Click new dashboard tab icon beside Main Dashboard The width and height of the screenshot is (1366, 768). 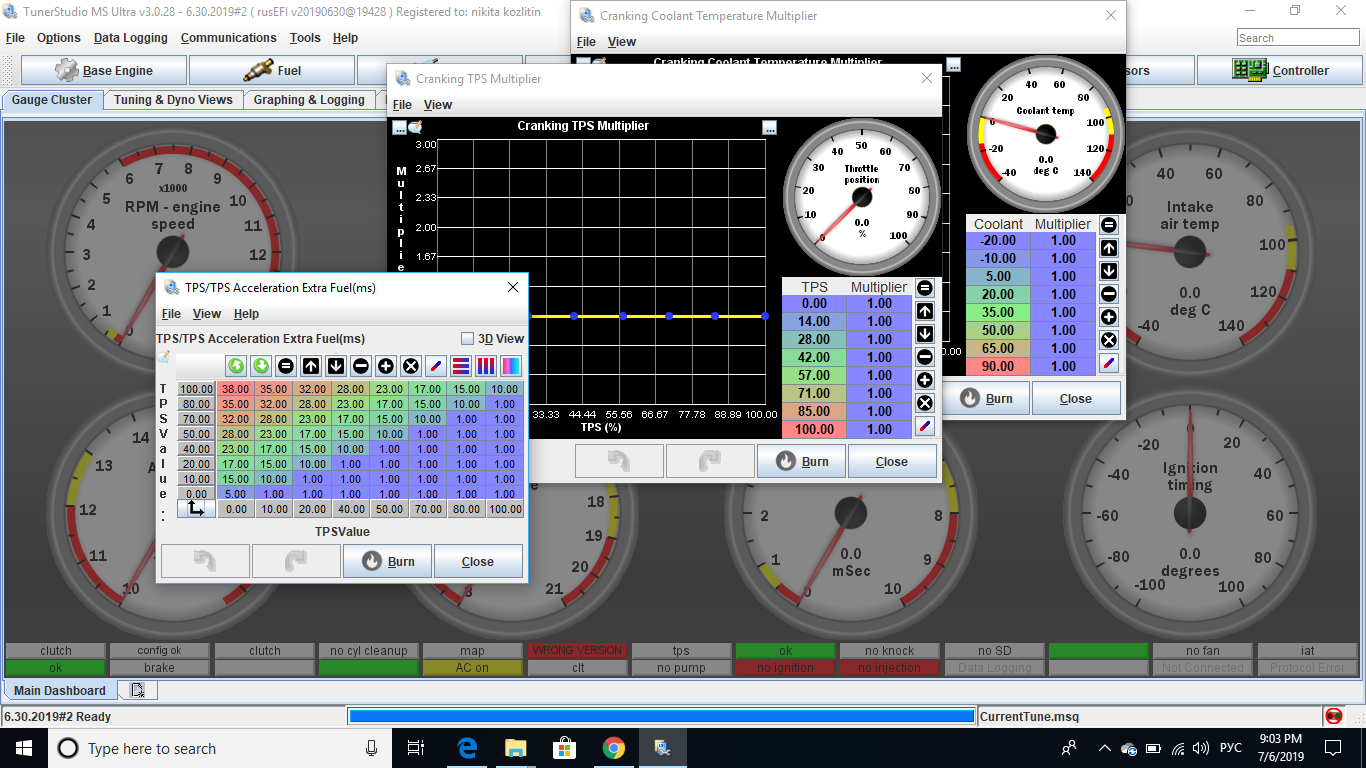pyautogui.click(x=137, y=690)
